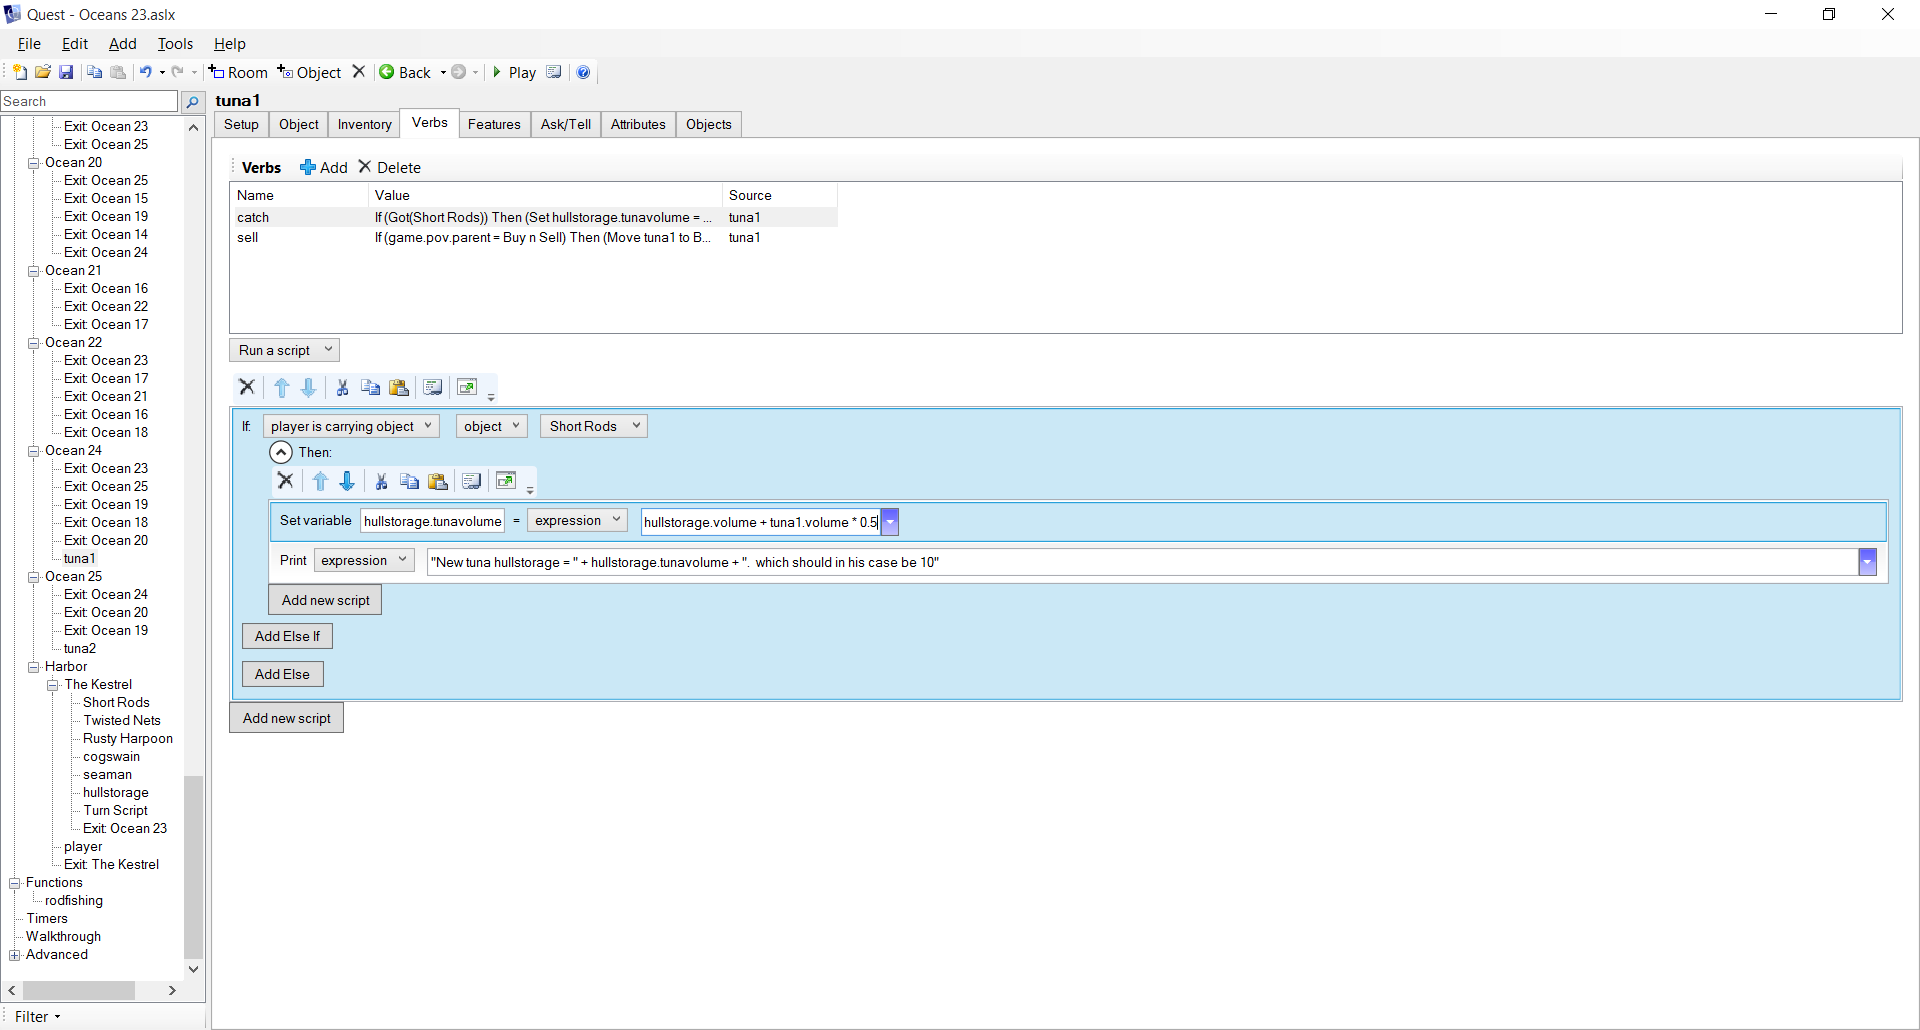This screenshot has height=1030, width=1920.
Task: Click the Add Else button
Action: [x=282, y=674]
